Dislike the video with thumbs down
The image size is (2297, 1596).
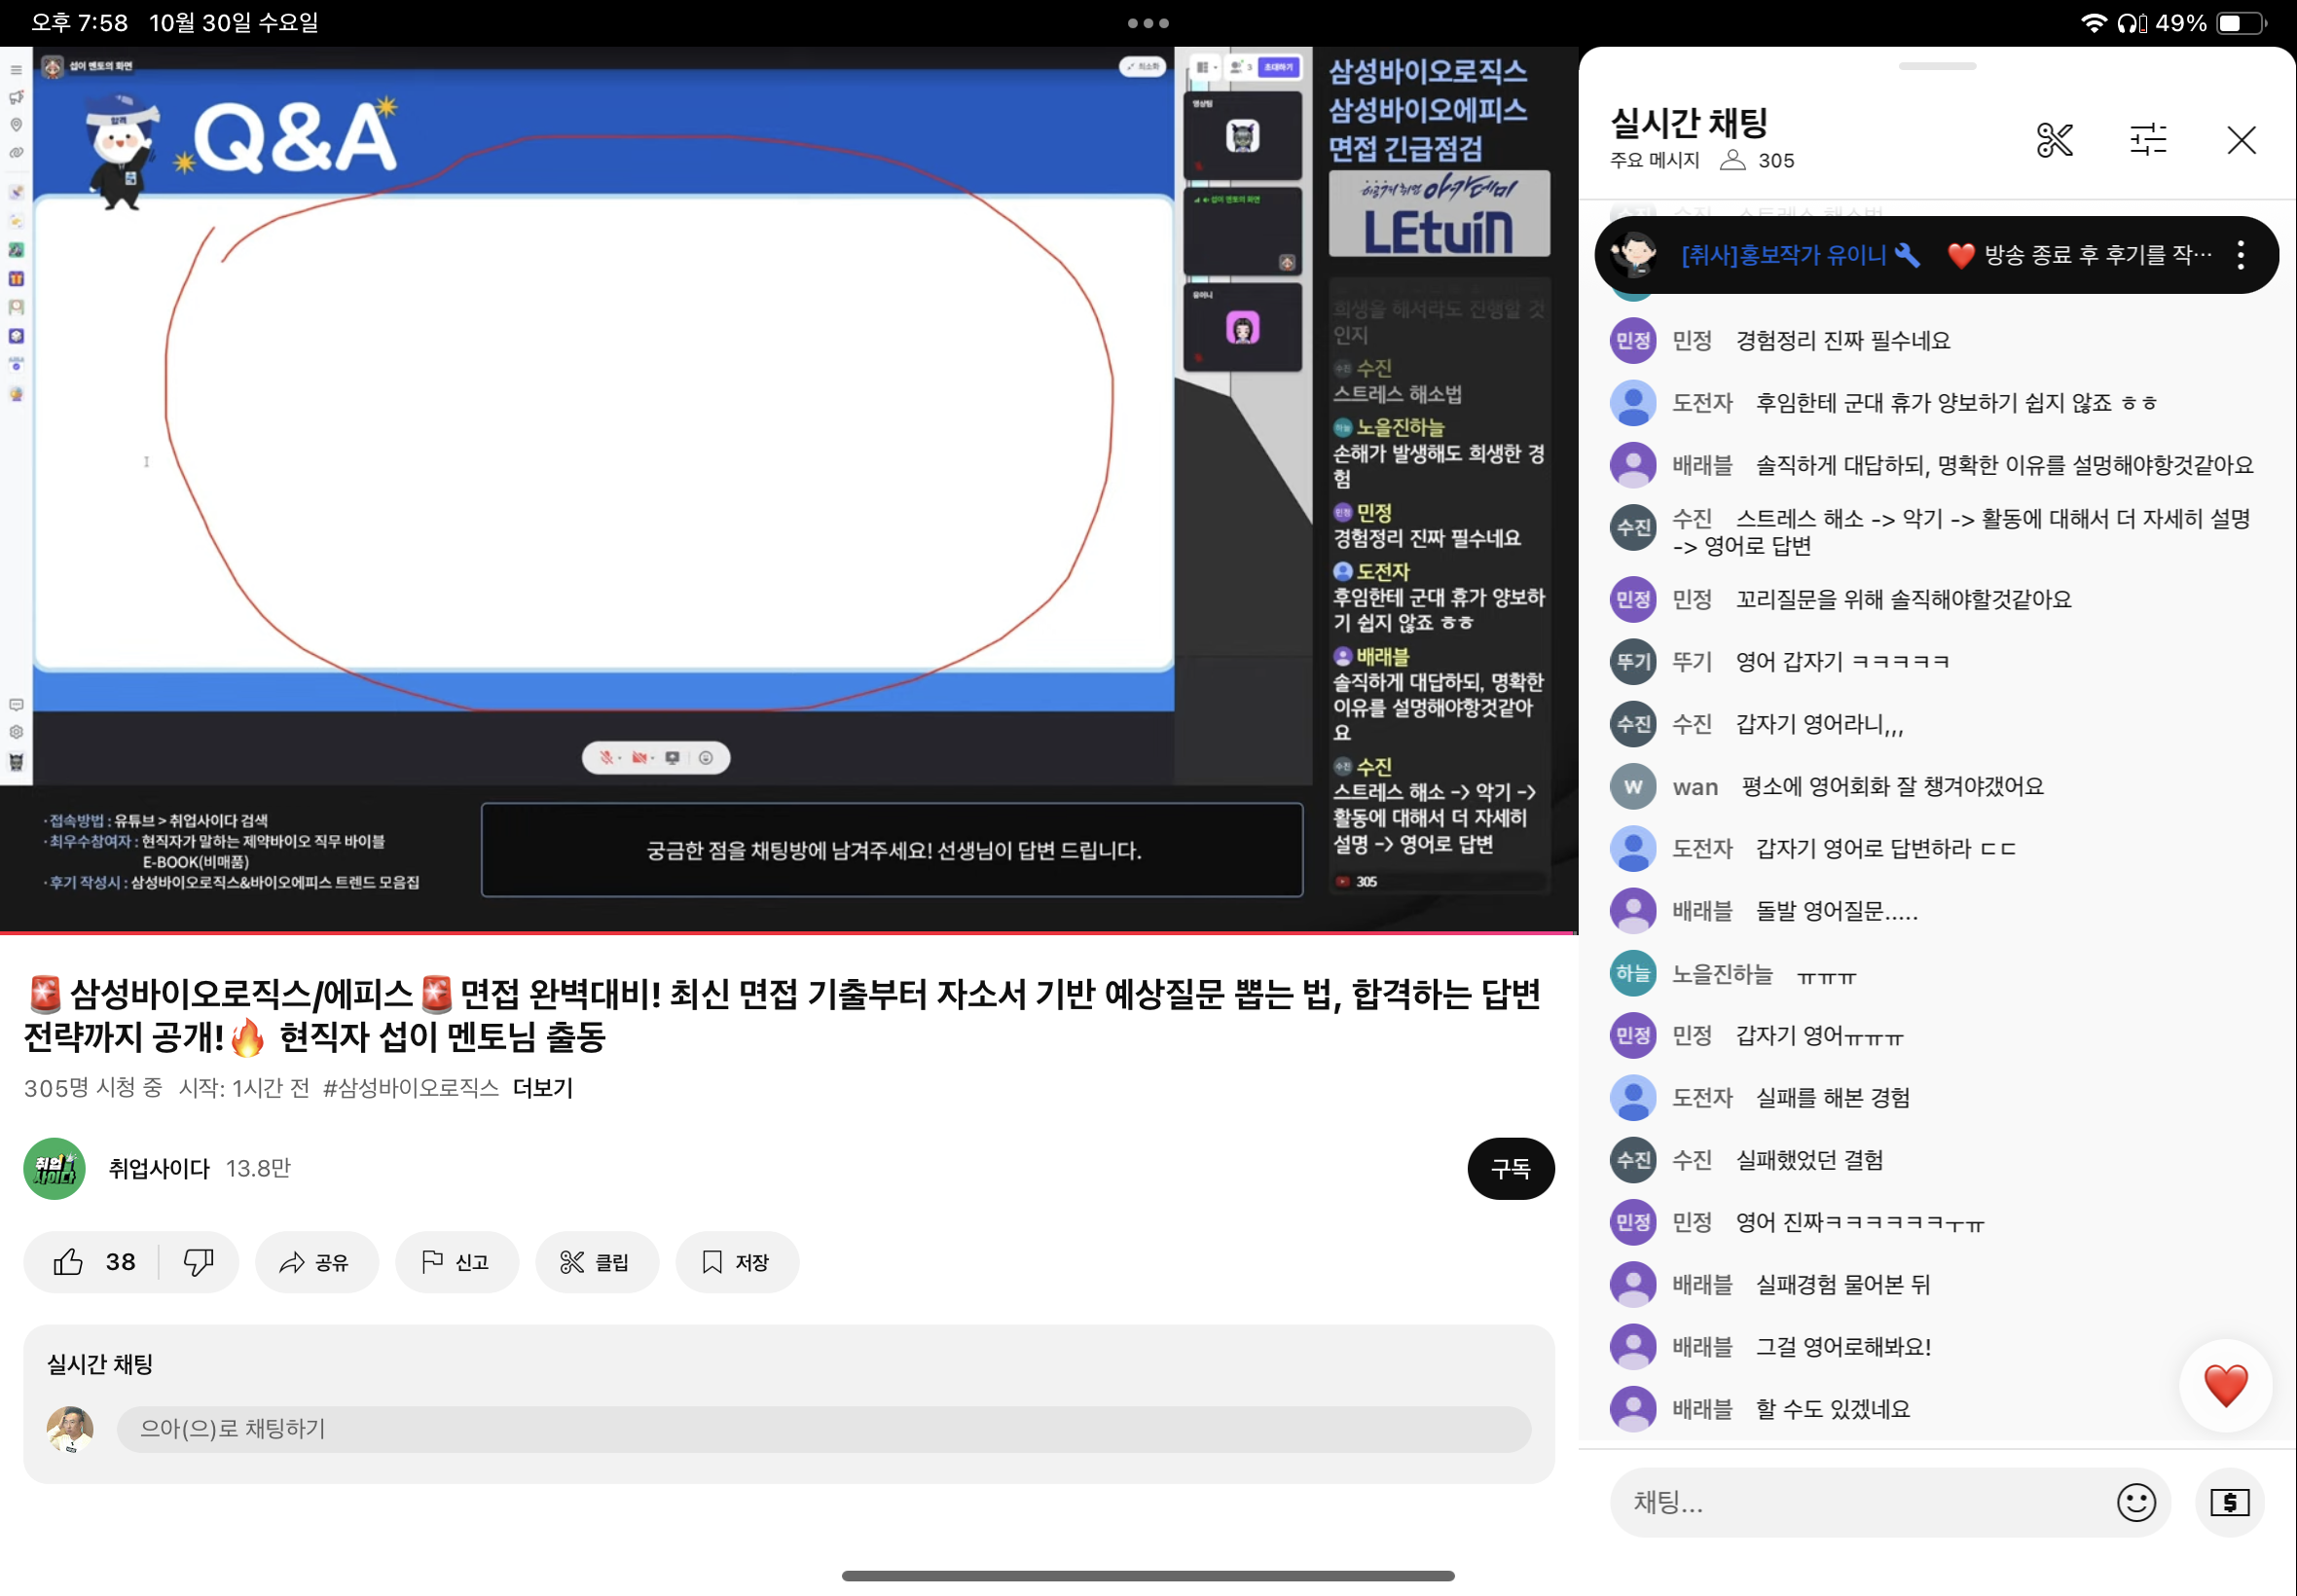pyautogui.click(x=198, y=1262)
